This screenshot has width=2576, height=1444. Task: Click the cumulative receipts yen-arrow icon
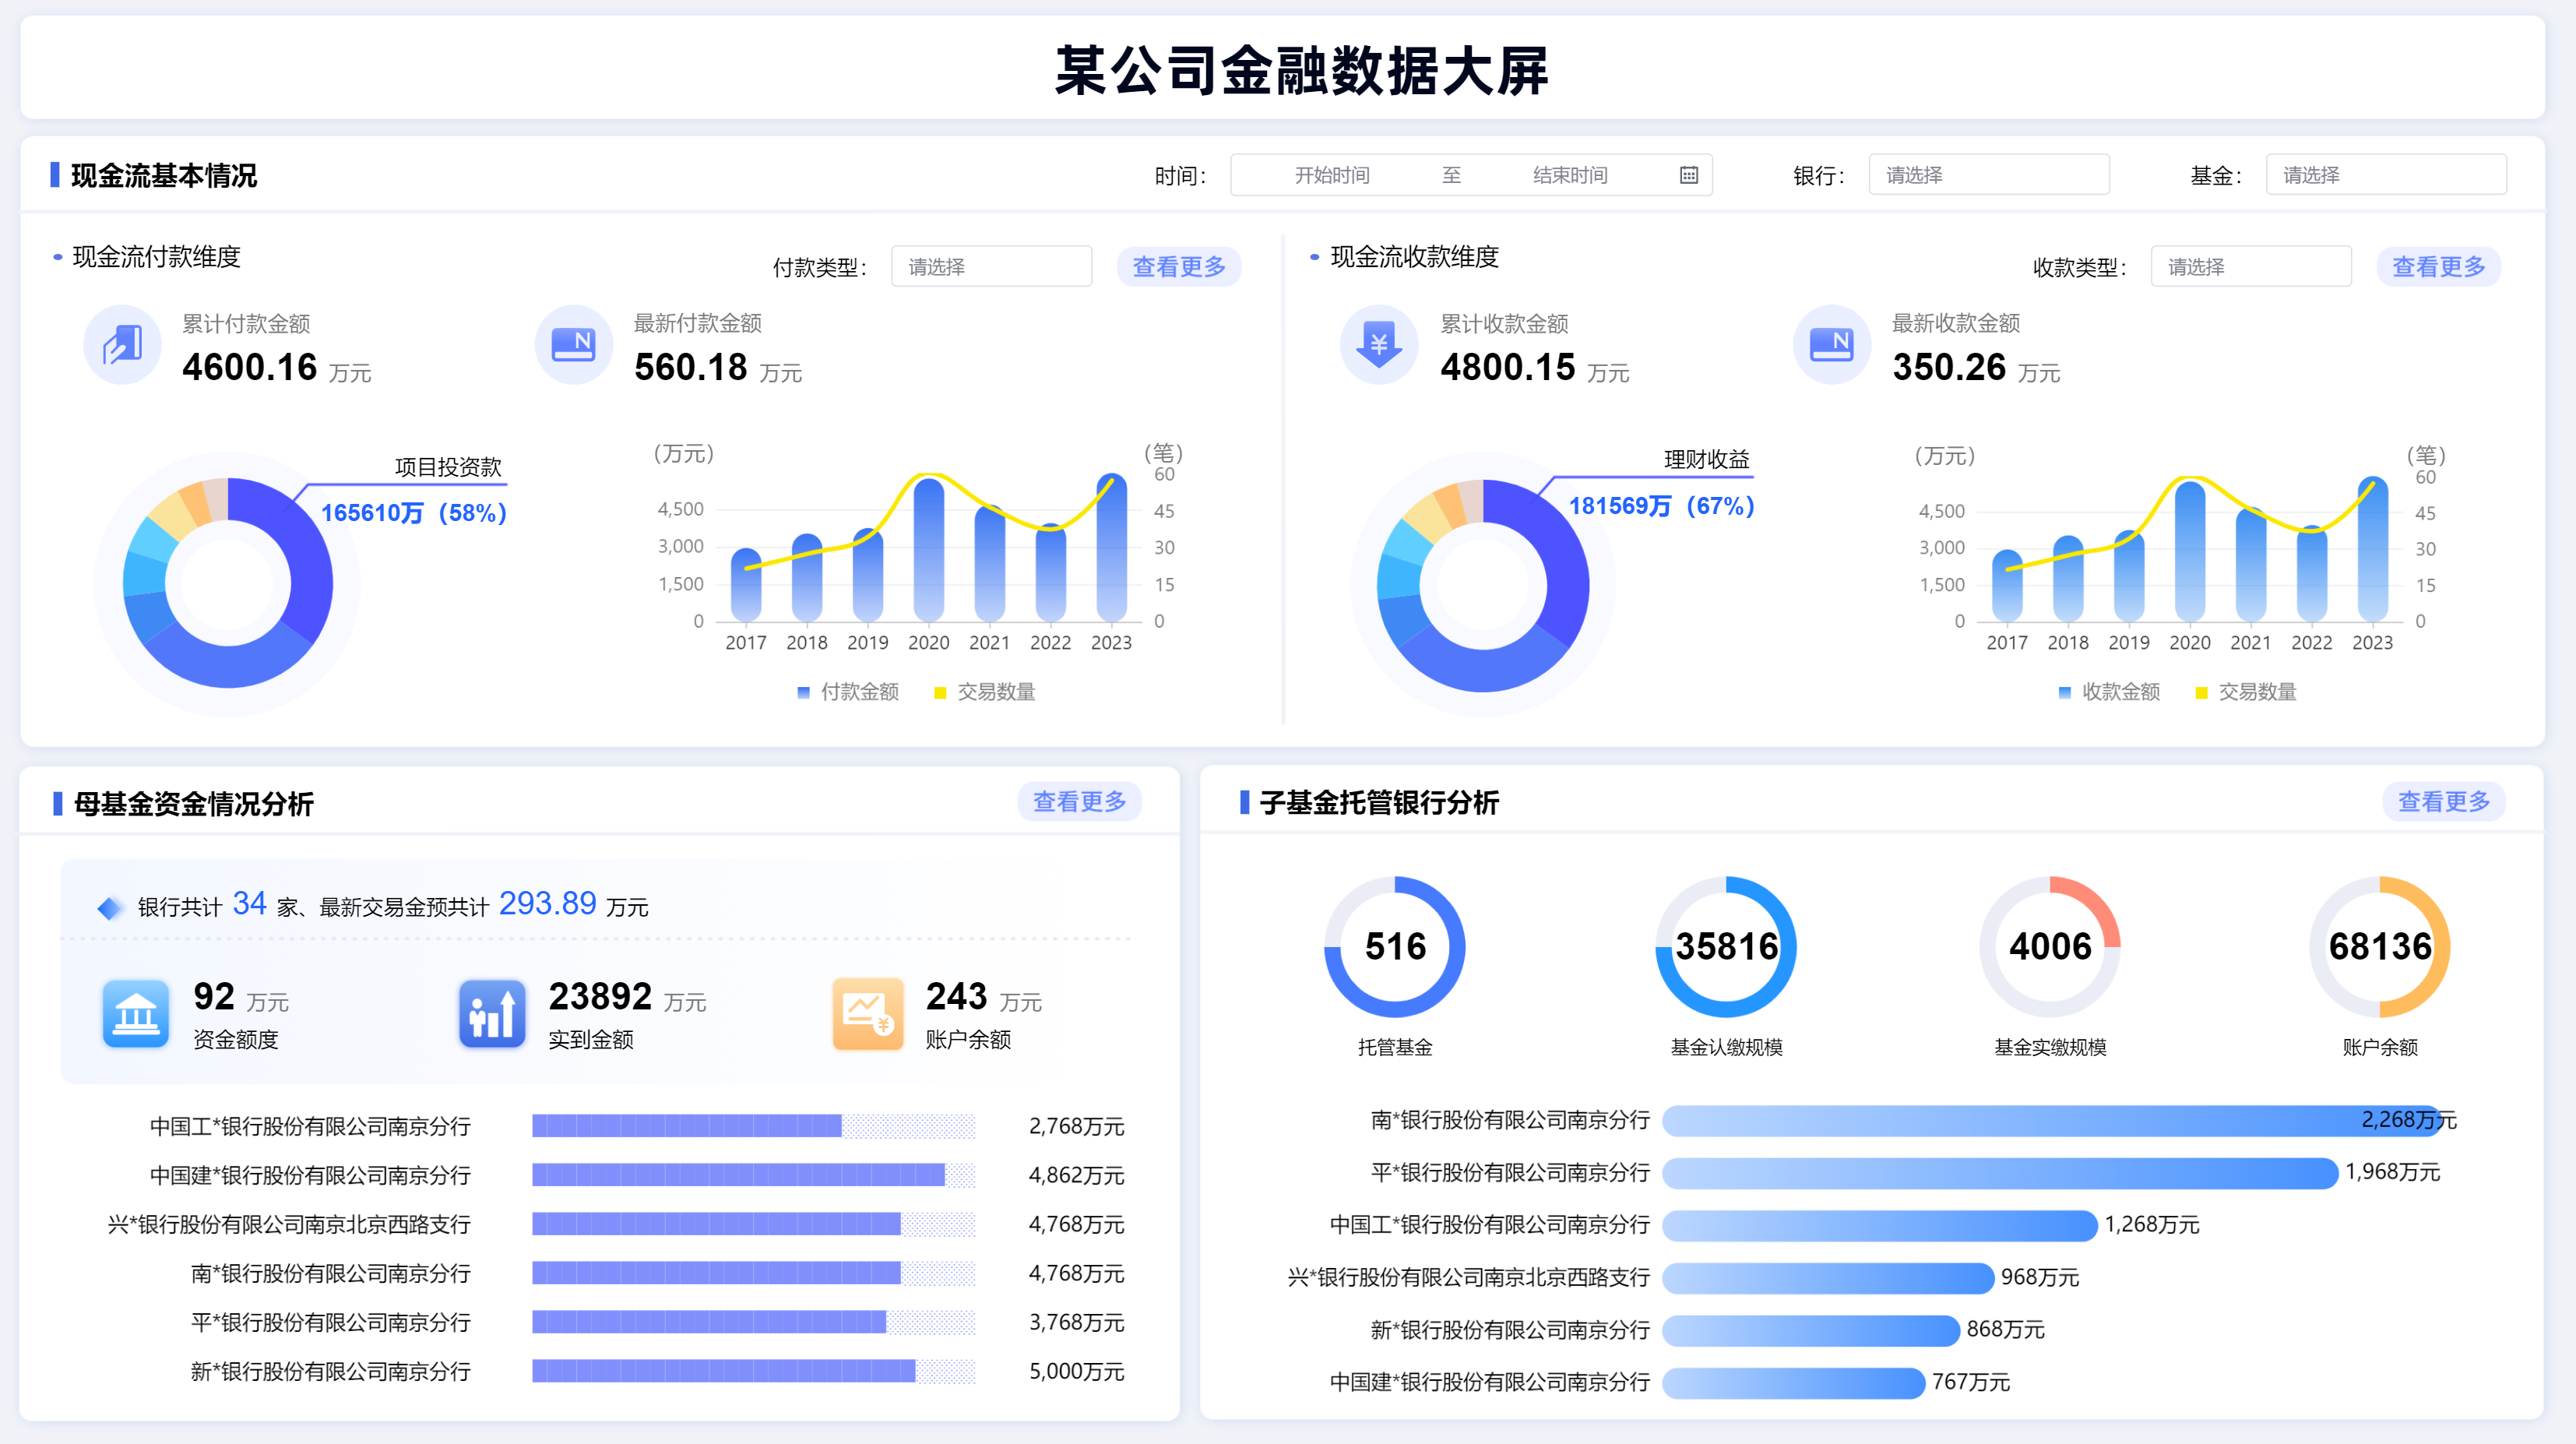tap(1379, 345)
